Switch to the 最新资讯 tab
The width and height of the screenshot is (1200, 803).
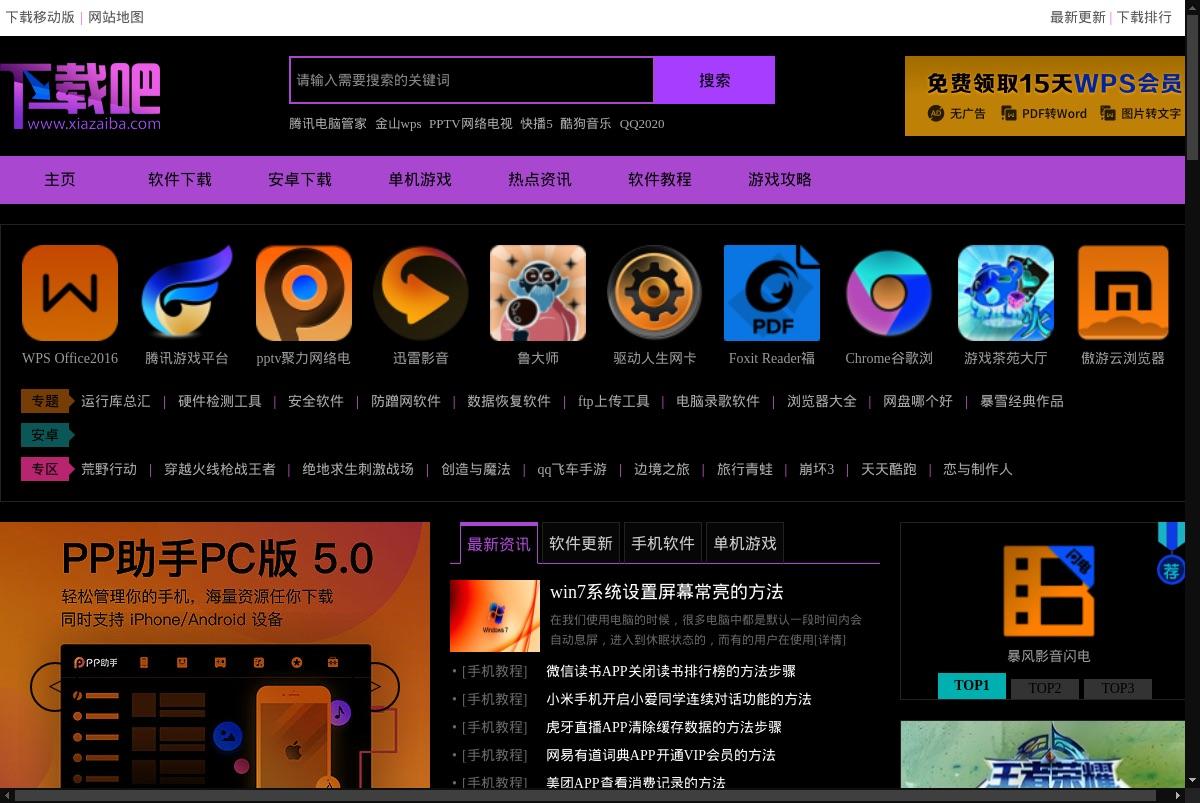[x=499, y=543]
